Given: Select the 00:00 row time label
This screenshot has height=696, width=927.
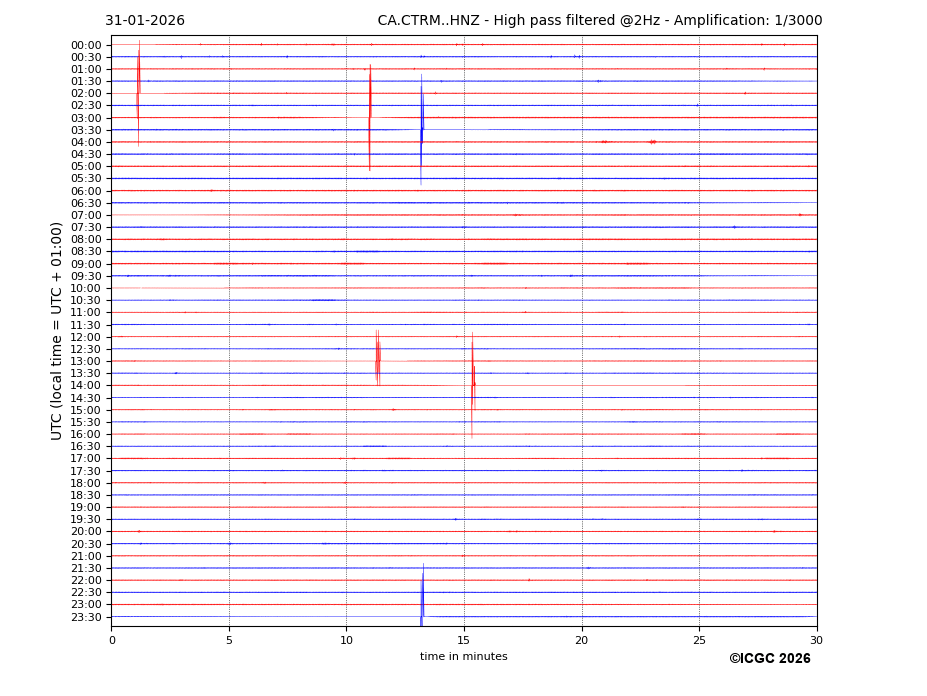Looking at the screenshot, I should point(86,45).
